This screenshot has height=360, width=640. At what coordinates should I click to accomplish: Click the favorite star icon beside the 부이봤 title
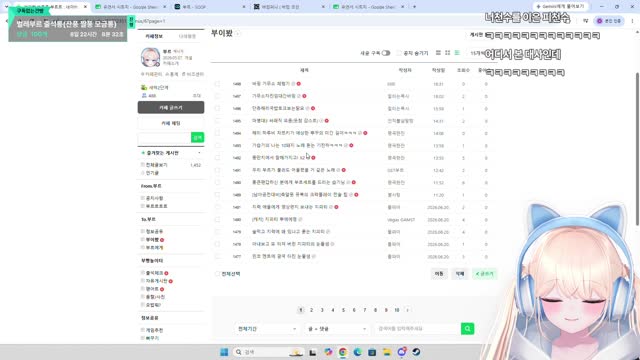pyautogui.click(x=238, y=33)
